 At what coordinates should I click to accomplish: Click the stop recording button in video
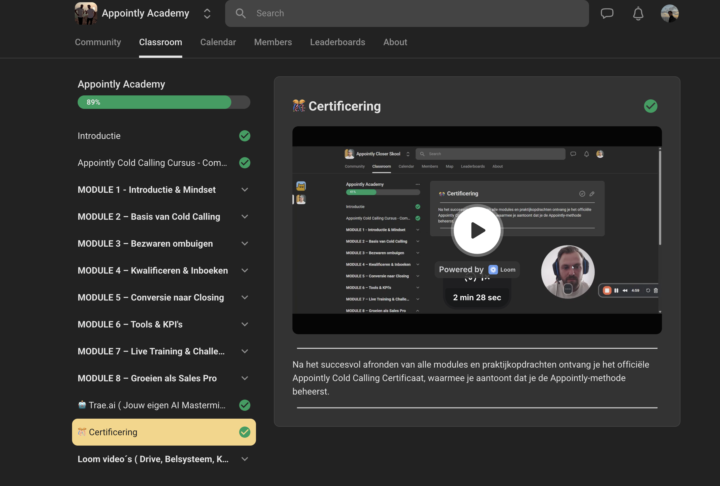click(x=607, y=290)
